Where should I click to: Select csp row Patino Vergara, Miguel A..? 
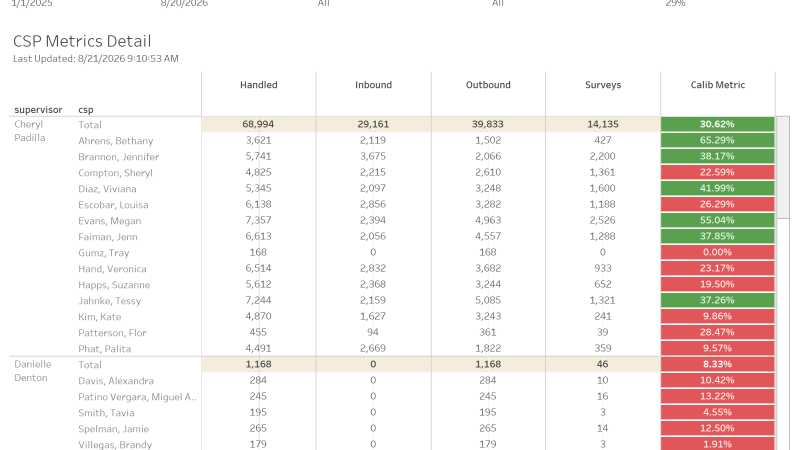click(137, 397)
